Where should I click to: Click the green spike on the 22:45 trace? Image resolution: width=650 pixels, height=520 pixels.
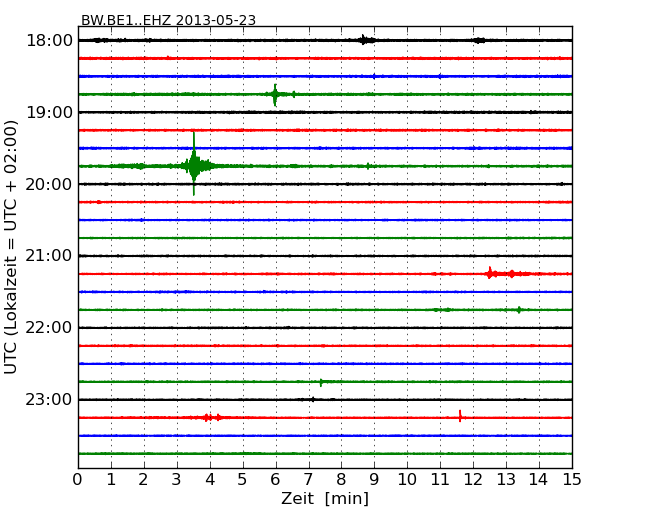(x=321, y=382)
